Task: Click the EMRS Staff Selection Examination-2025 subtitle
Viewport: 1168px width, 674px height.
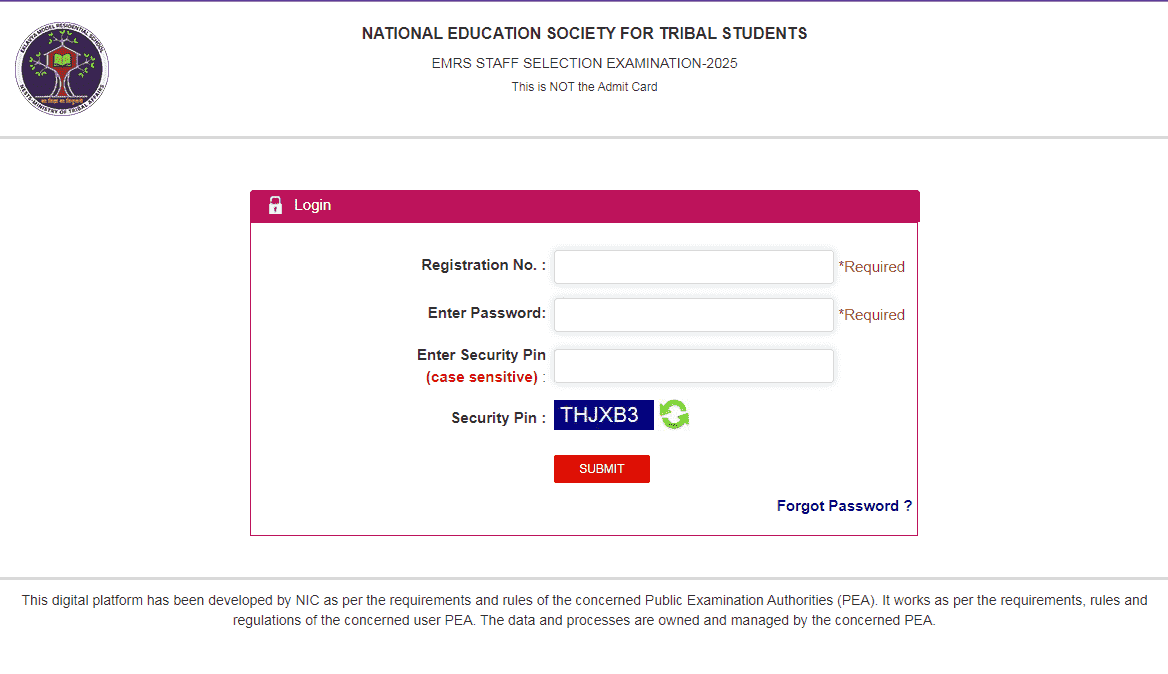Action: click(584, 63)
